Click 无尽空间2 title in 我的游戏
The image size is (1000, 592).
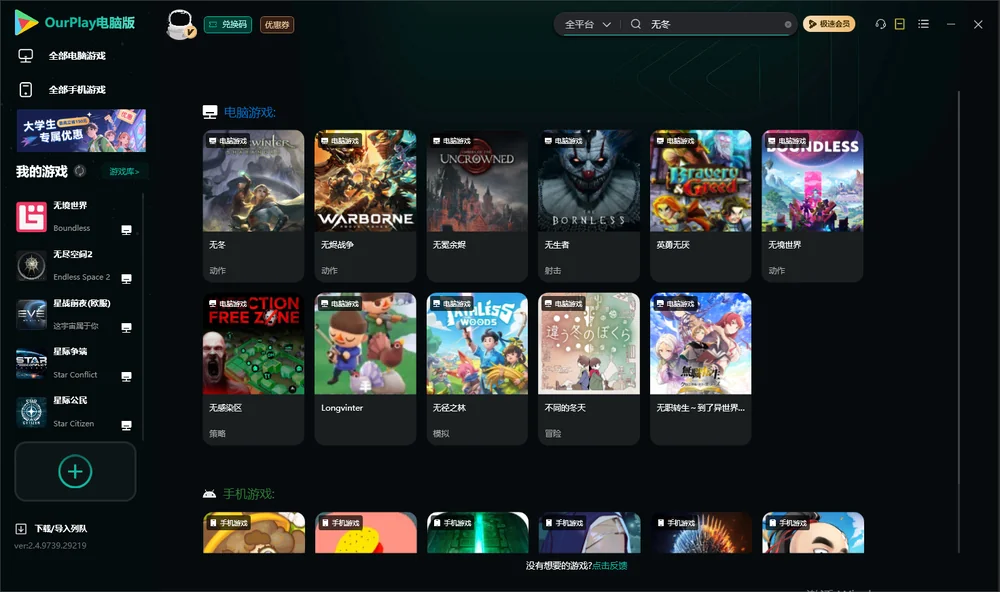point(73,255)
